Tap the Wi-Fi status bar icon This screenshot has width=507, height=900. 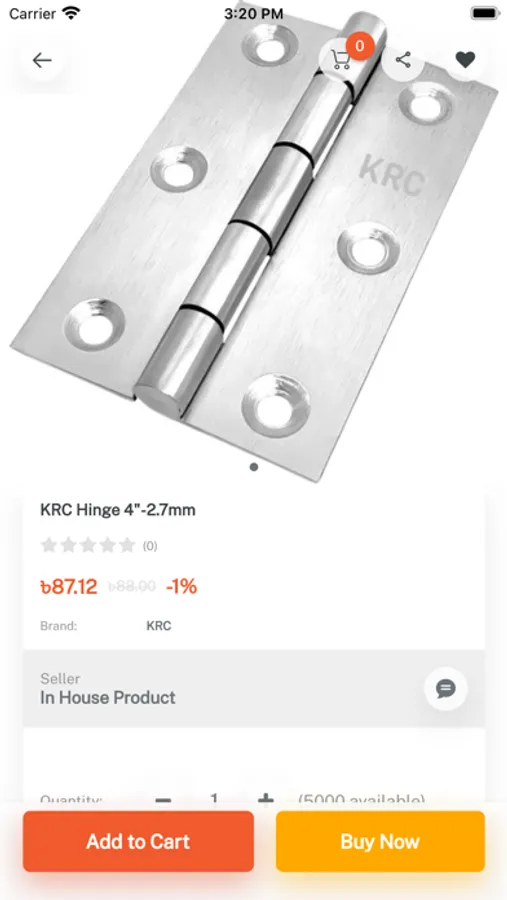click(x=72, y=13)
